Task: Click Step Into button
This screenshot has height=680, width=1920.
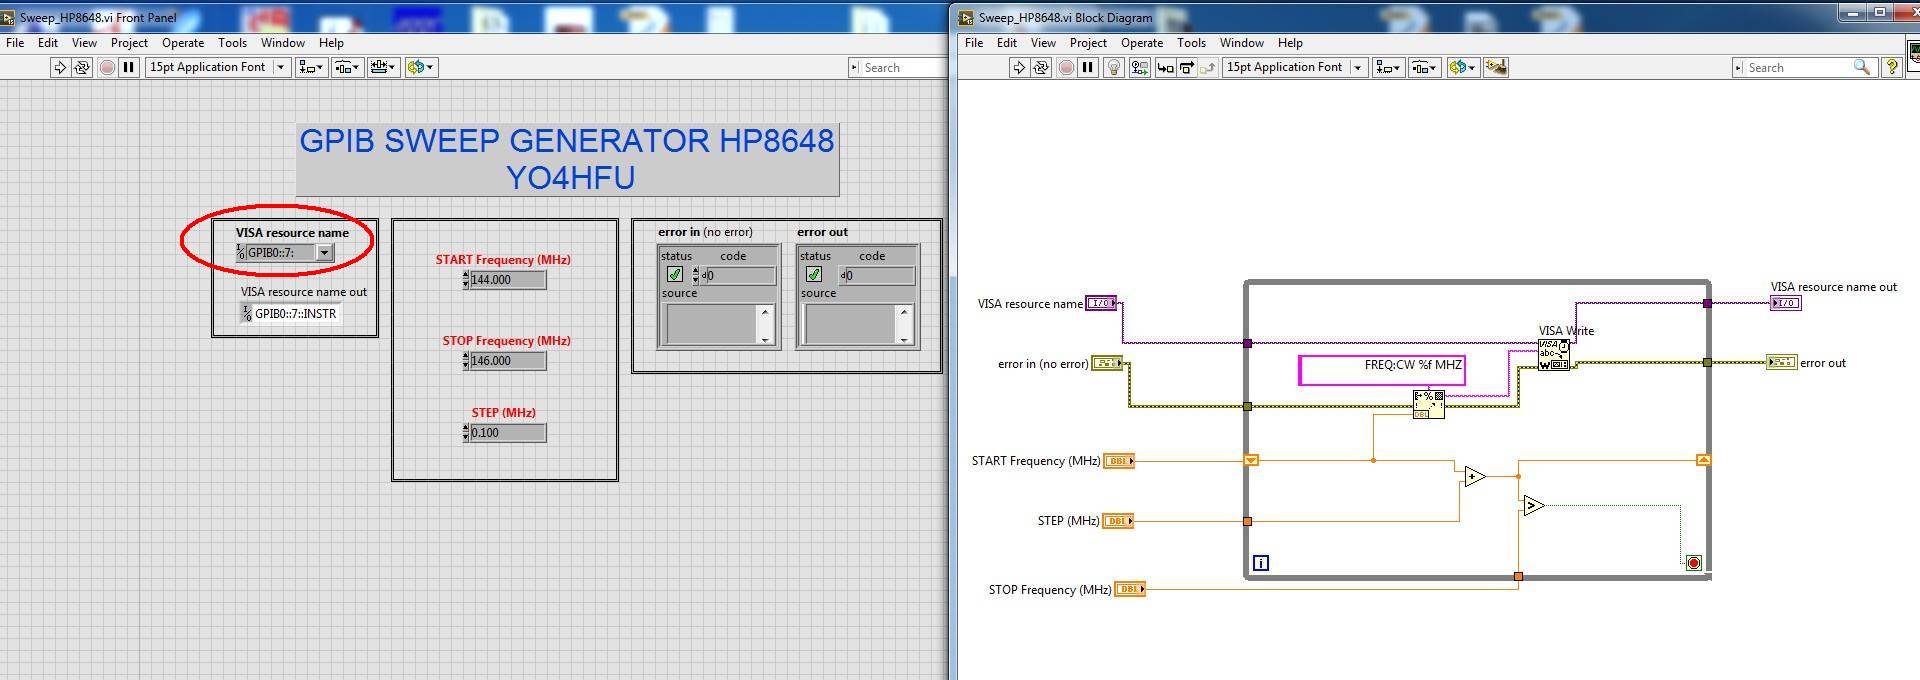Action: coord(1165,67)
